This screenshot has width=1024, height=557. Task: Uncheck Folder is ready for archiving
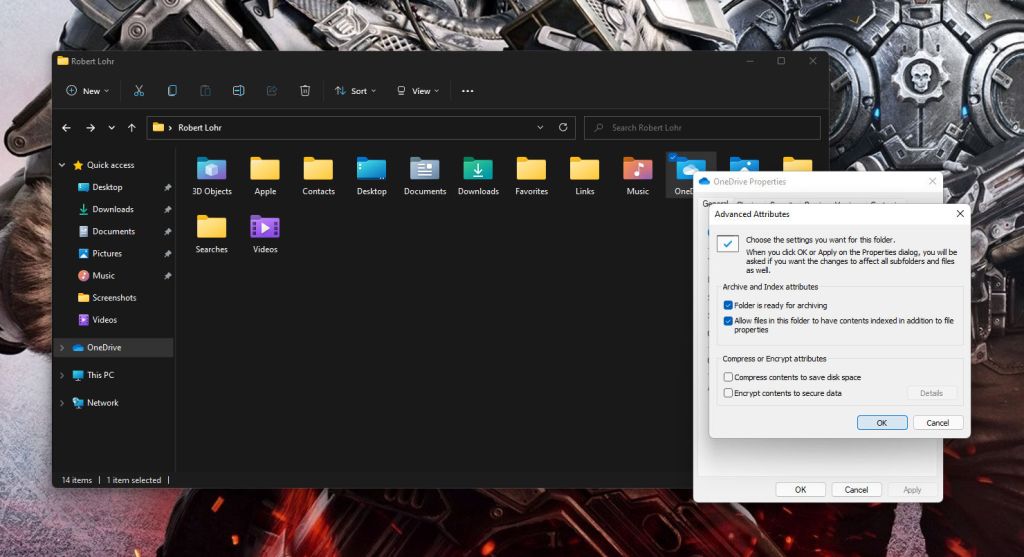[728, 305]
